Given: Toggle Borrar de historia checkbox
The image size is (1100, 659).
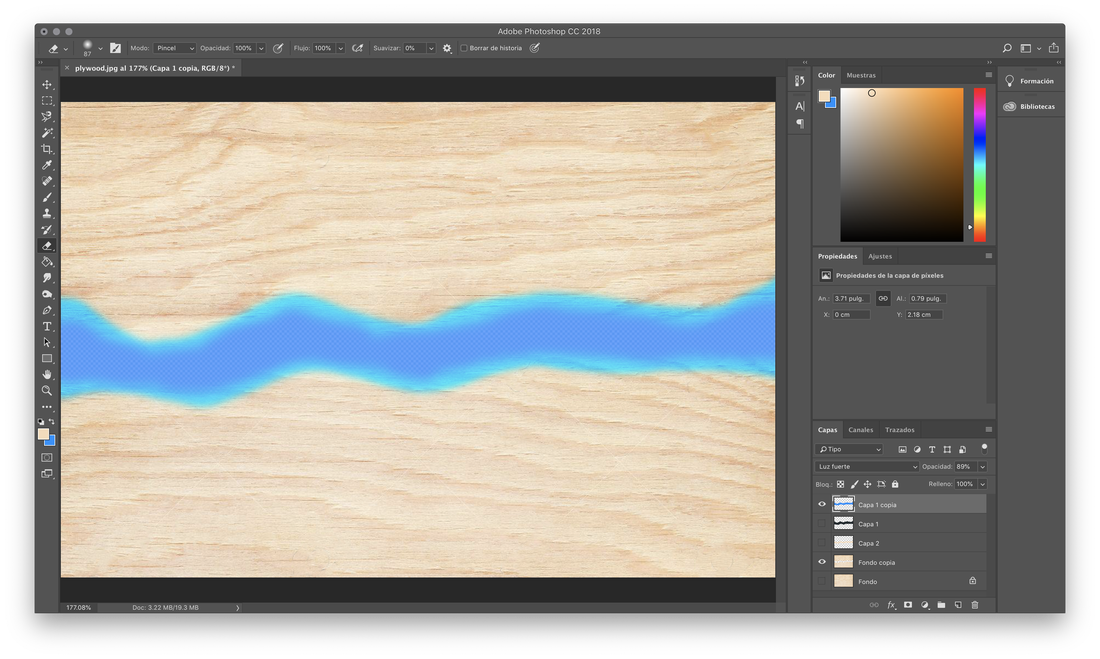Looking at the screenshot, I should coord(464,48).
